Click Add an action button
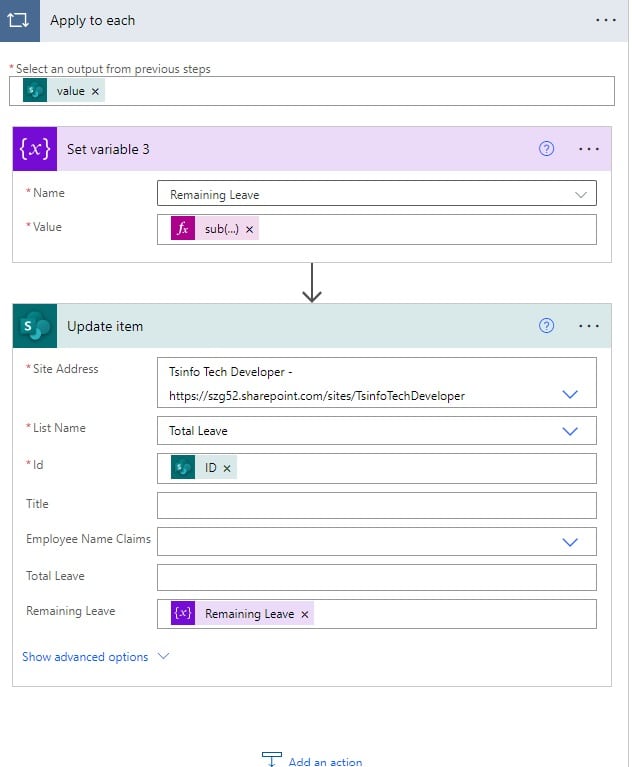 click(x=312, y=761)
